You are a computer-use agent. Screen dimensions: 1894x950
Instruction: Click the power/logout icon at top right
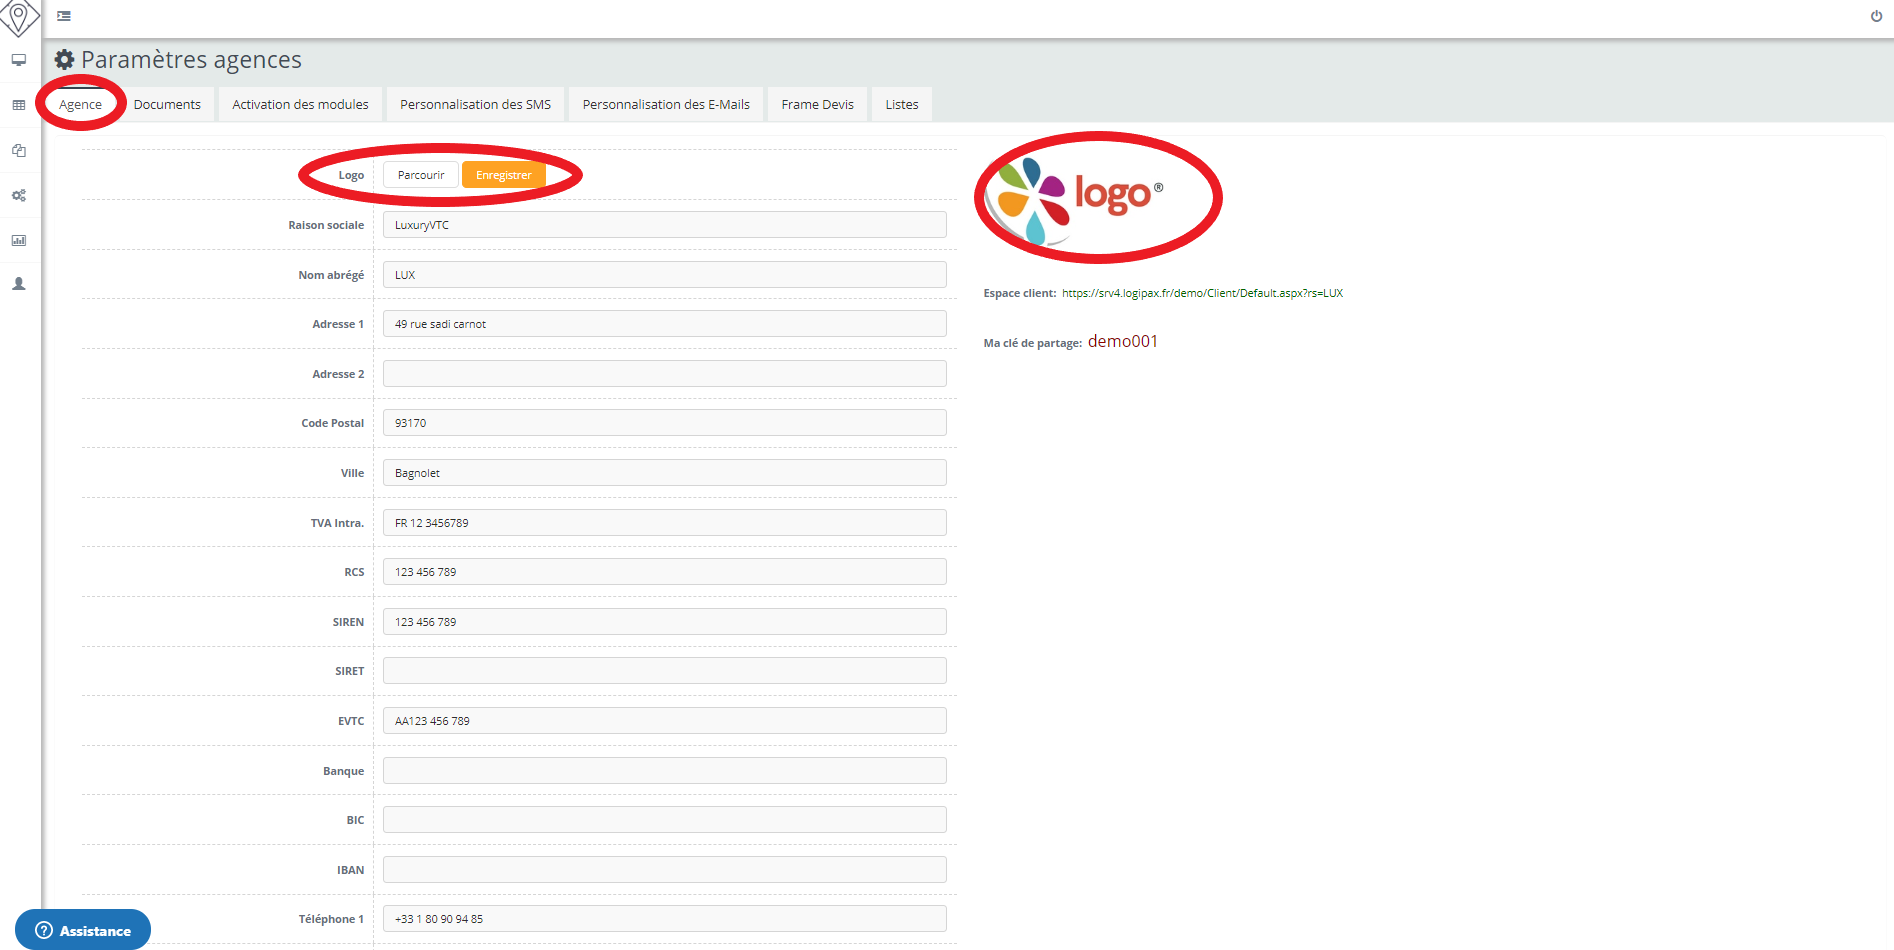click(1875, 16)
